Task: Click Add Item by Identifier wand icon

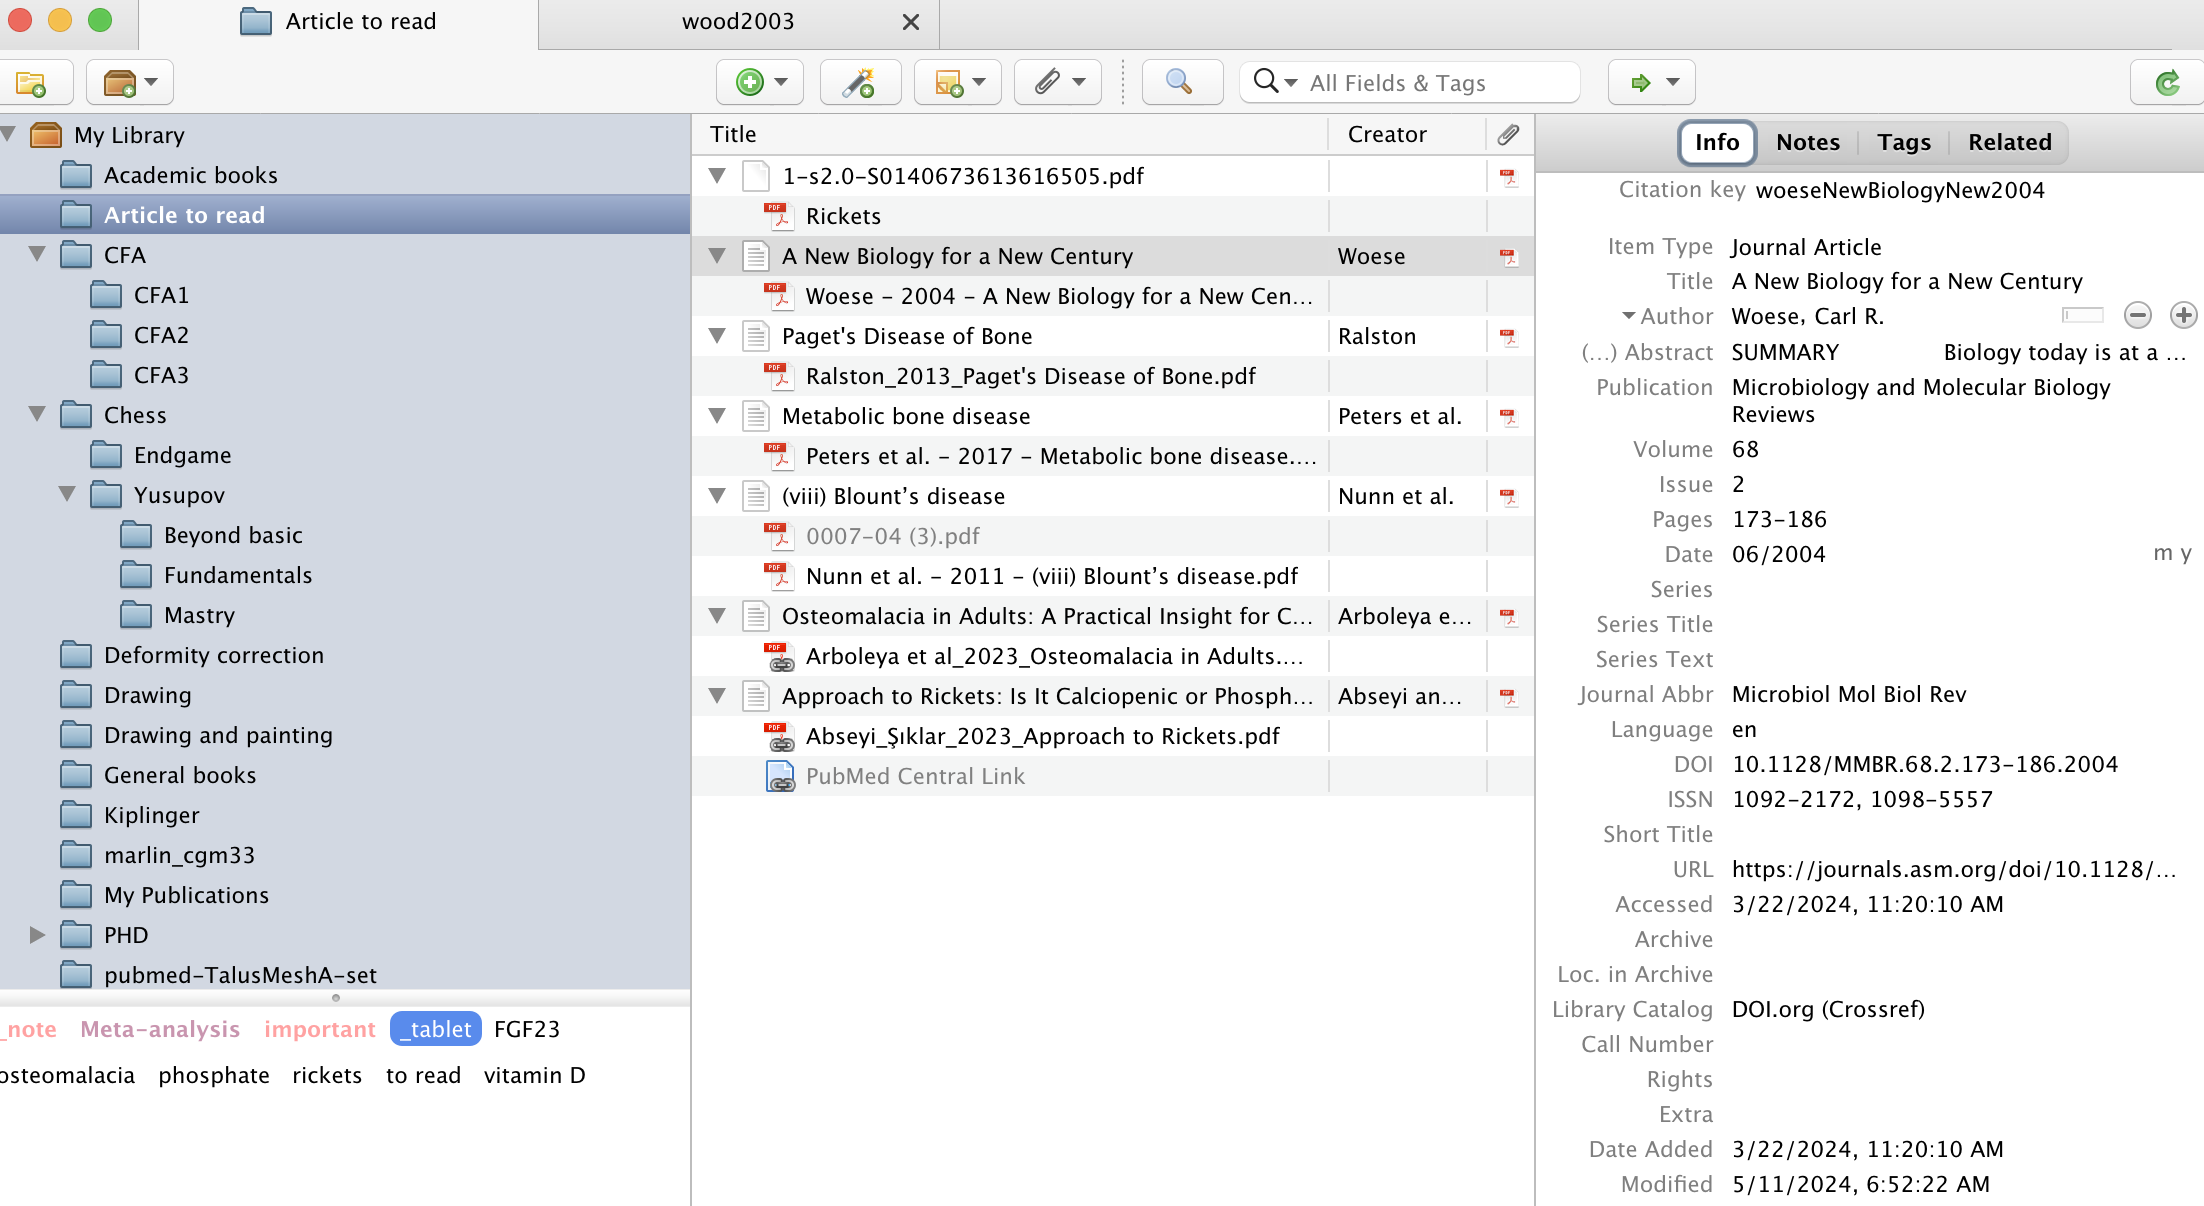Action: (x=858, y=83)
